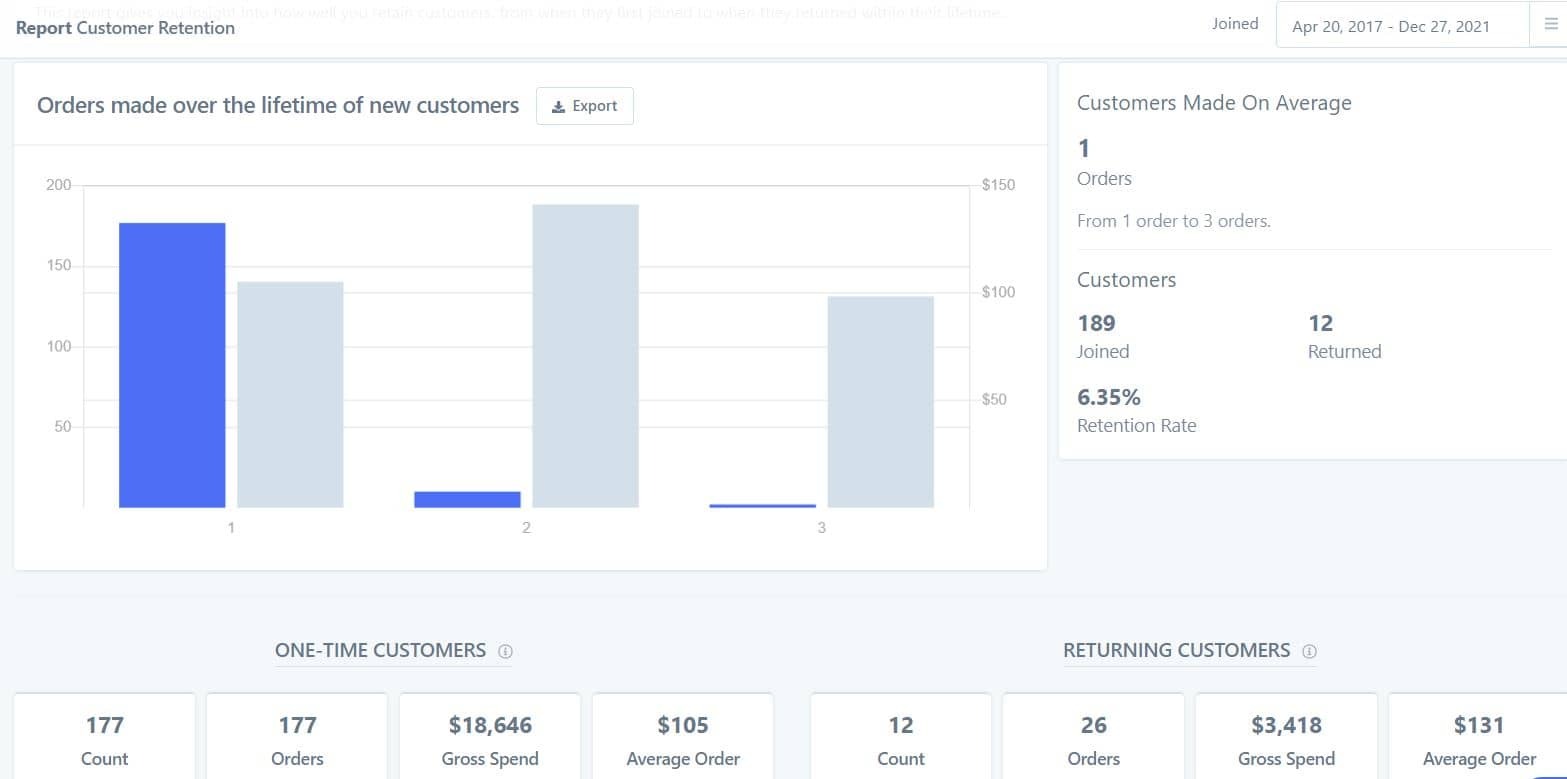Viewport: 1567px width, 779px height.
Task: Click the 'Apr 20, 2017 - Dec 27, 2021' field
Action: click(x=1390, y=26)
